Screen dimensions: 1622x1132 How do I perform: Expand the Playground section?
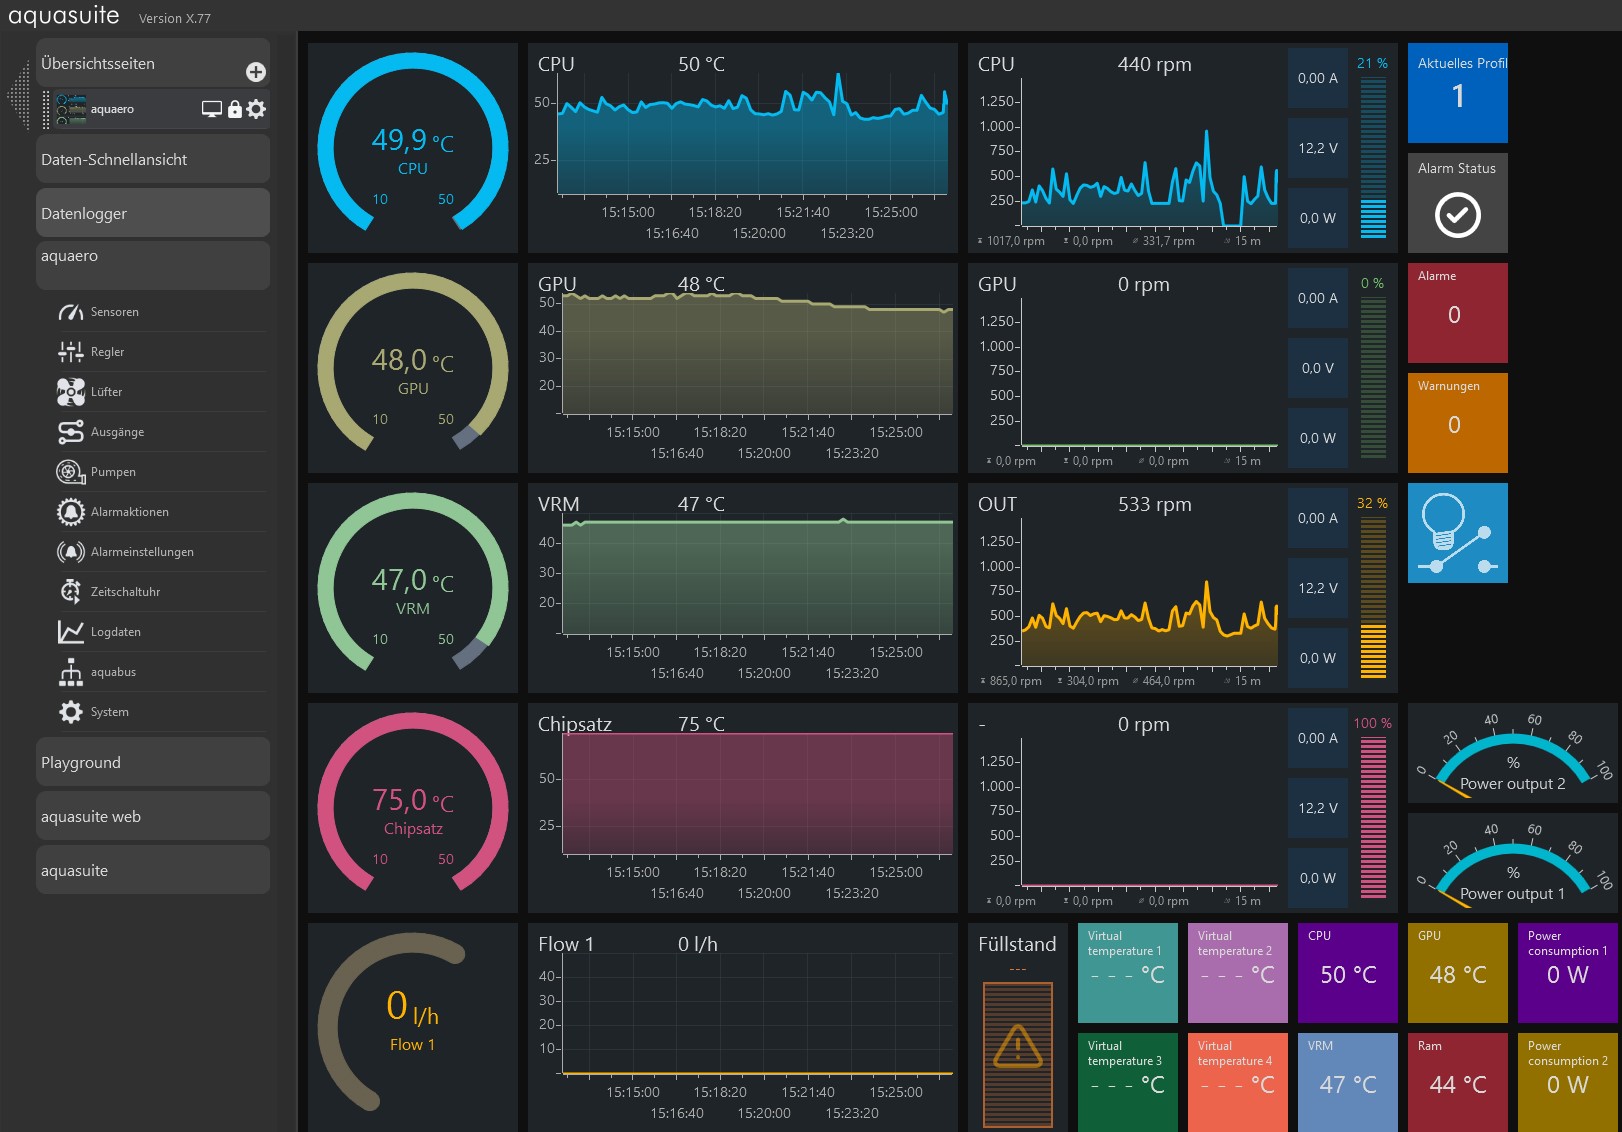tap(153, 763)
